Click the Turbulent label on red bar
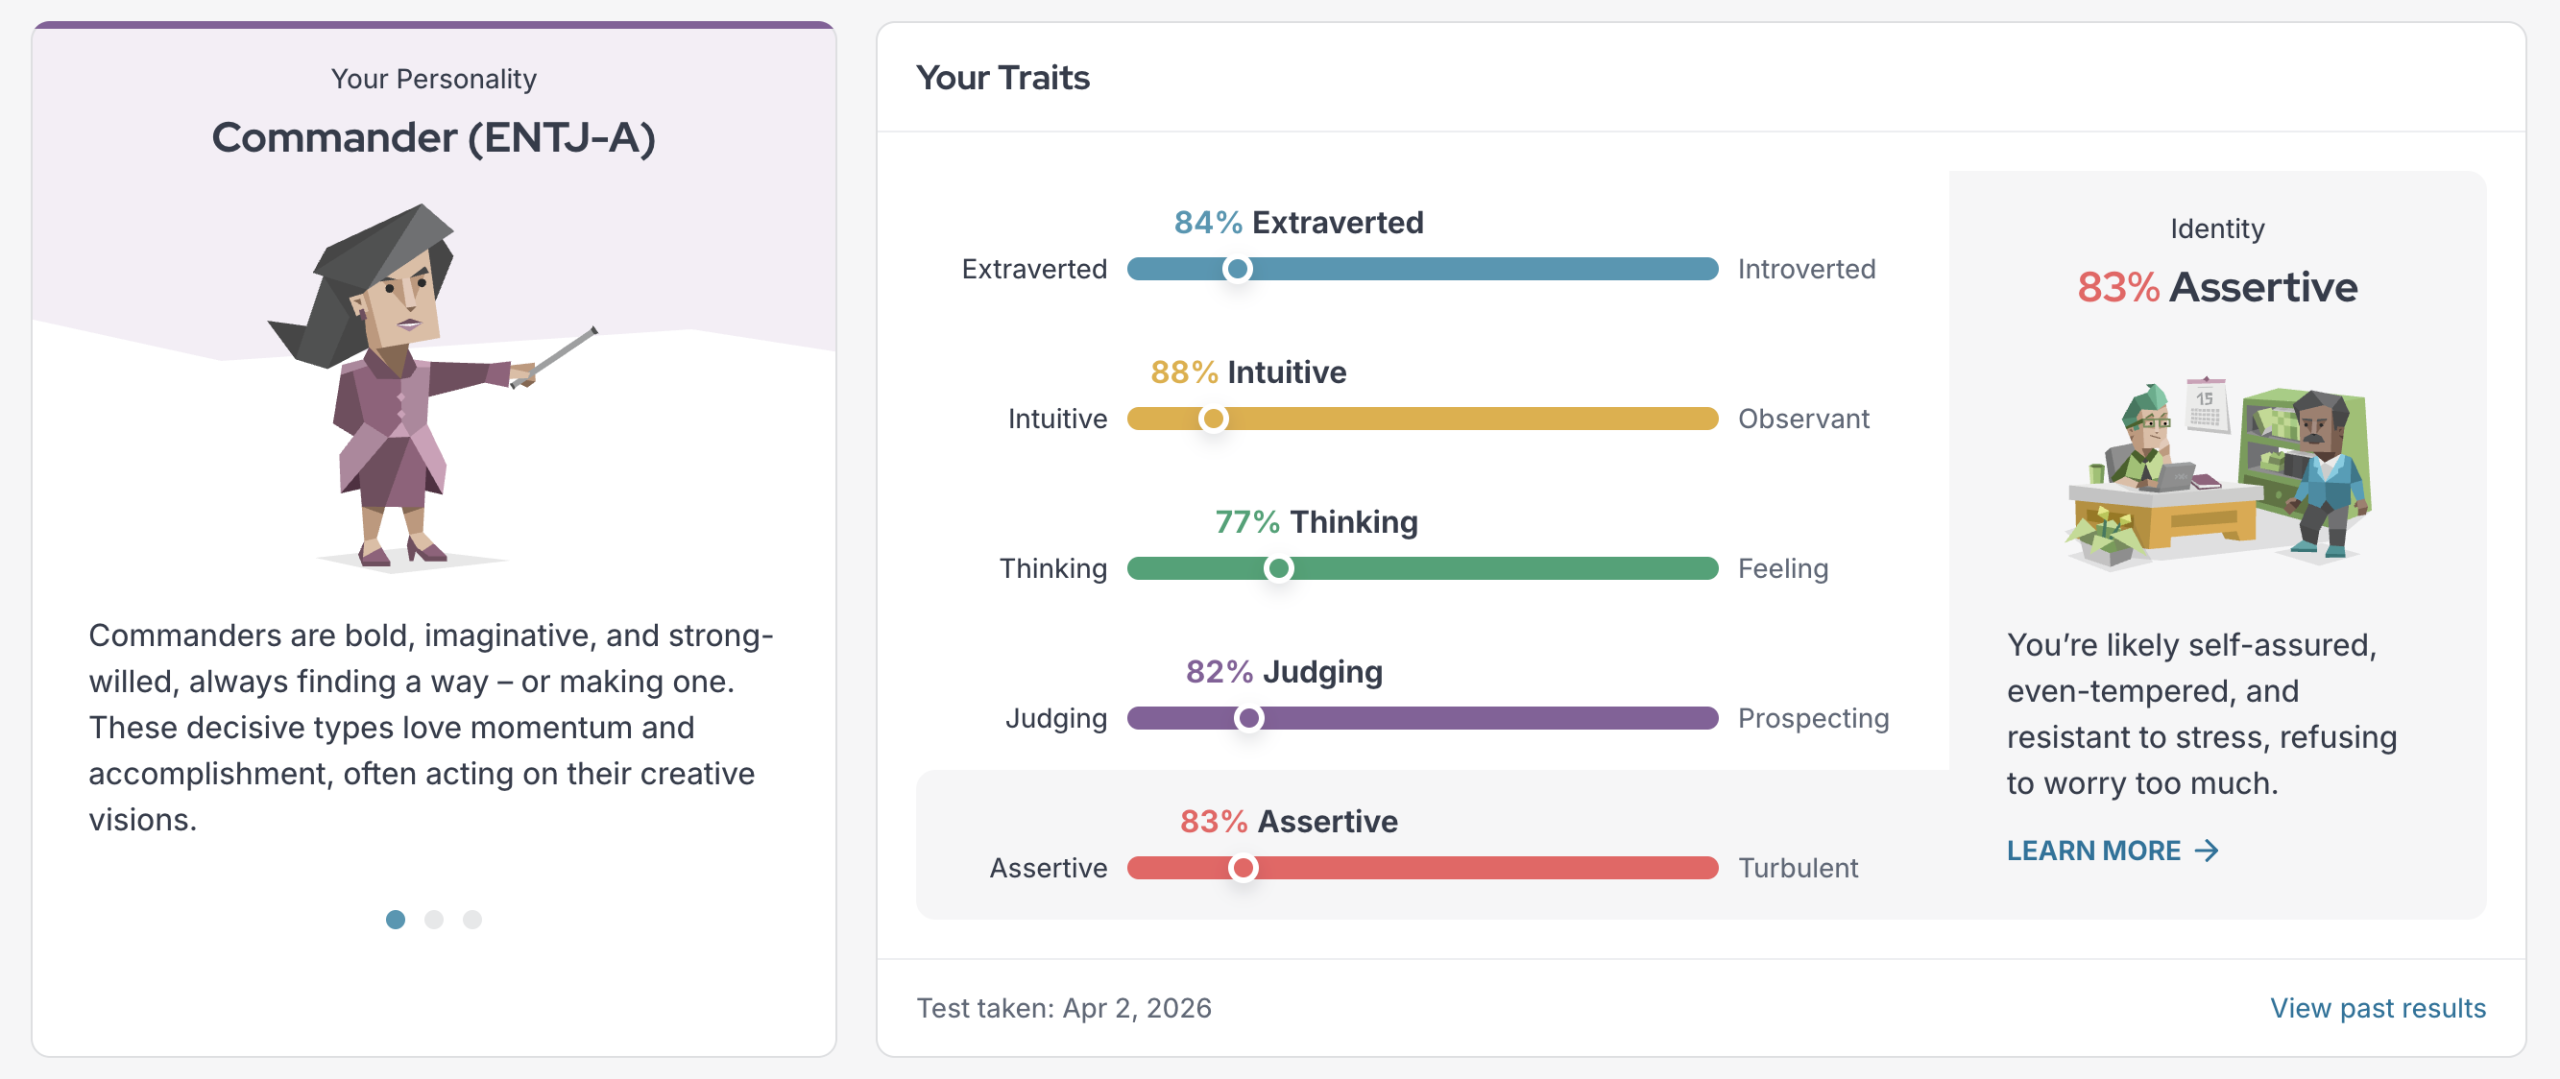 [x=1798, y=868]
